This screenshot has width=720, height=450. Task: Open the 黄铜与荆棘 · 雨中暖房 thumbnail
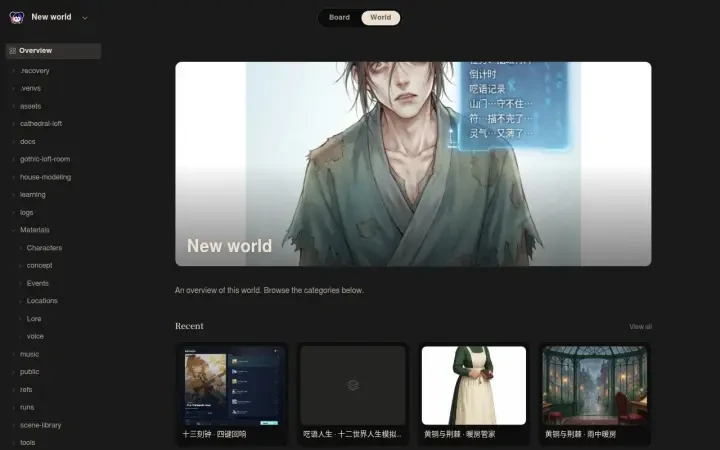(595, 386)
